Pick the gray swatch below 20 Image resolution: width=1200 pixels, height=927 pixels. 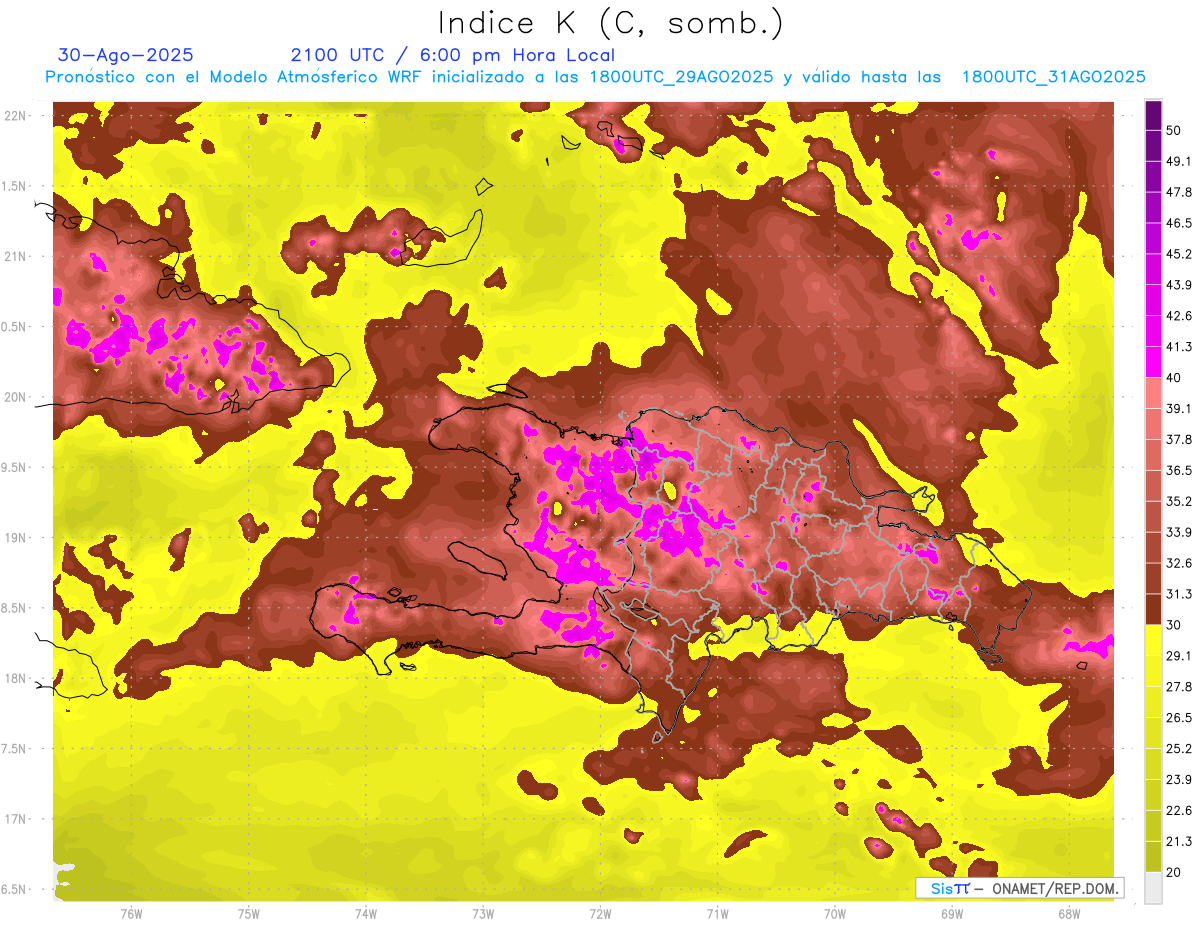1153,888
